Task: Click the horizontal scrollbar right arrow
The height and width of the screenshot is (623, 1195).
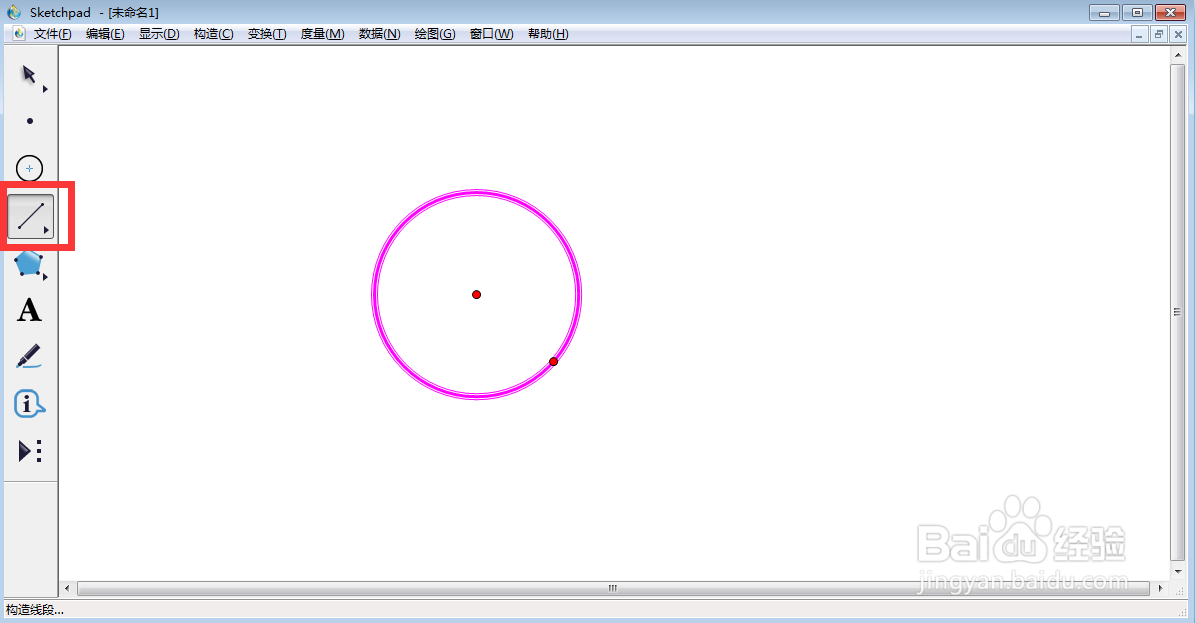Action: tap(1160, 588)
